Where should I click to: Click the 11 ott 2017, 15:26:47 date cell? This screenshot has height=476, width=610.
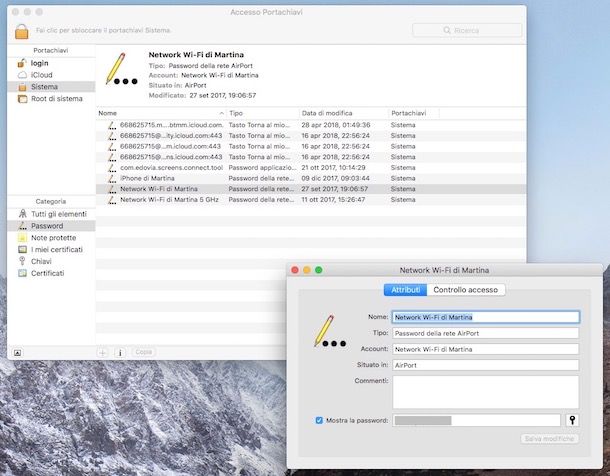pos(333,200)
